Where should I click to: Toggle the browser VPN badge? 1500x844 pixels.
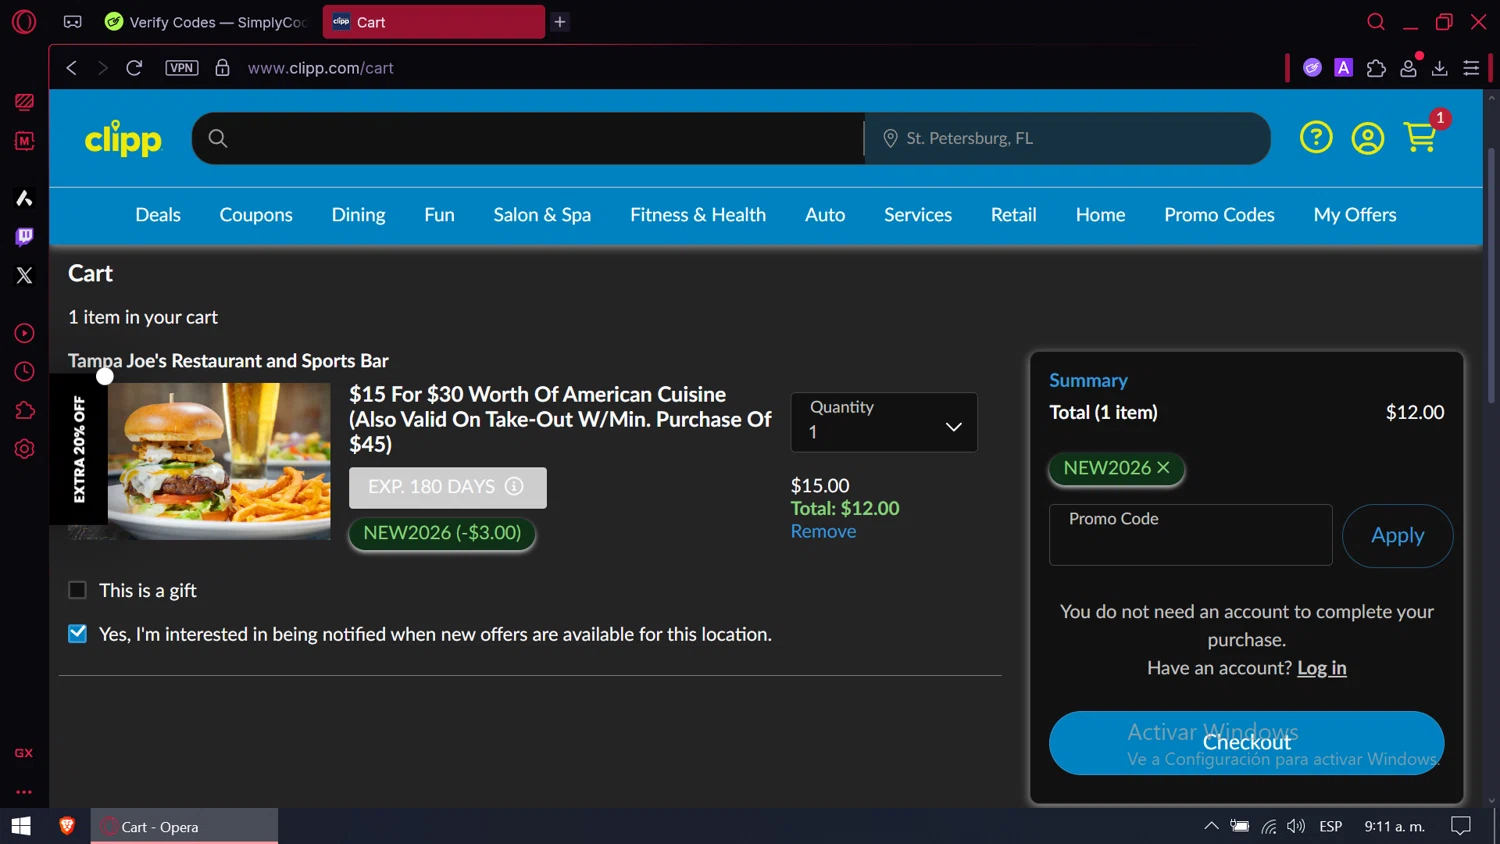pyautogui.click(x=182, y=68)
